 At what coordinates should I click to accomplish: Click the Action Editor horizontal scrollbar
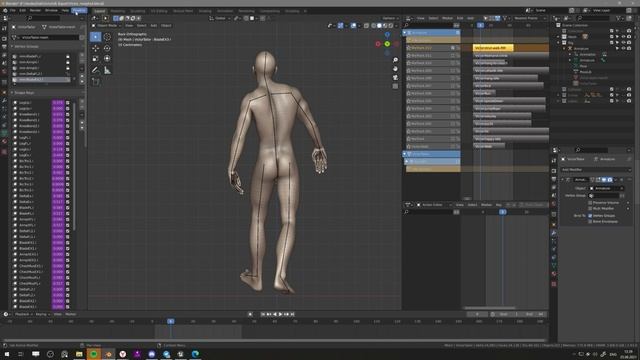[x=489, y=308]
